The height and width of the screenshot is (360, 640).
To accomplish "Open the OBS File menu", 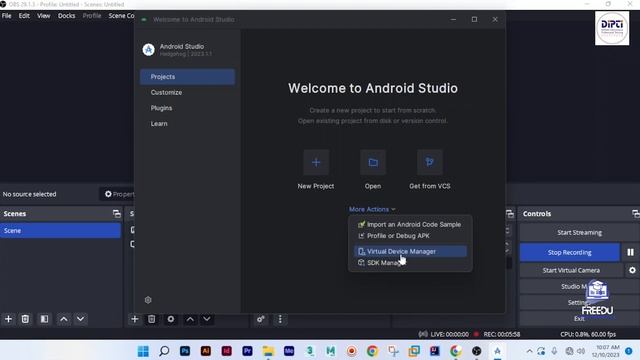I will pyautogui.click(x=7, y=16).
